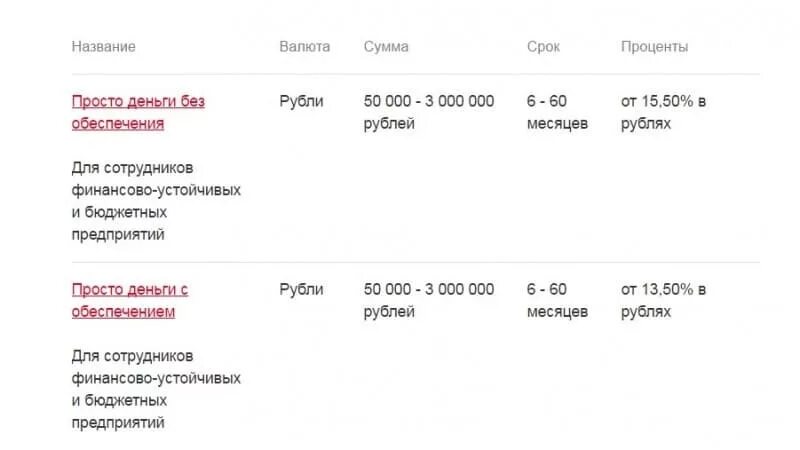Open the 'Просто деньги без обеспечения' link

pos(138,112)
